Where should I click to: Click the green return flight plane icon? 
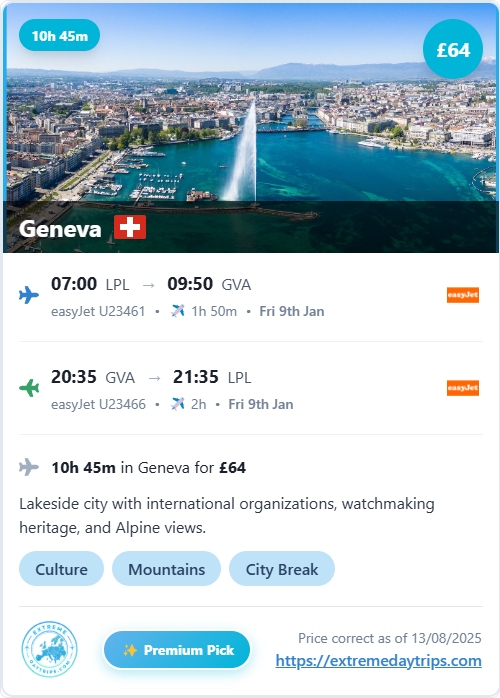click(x=29, y=388)
